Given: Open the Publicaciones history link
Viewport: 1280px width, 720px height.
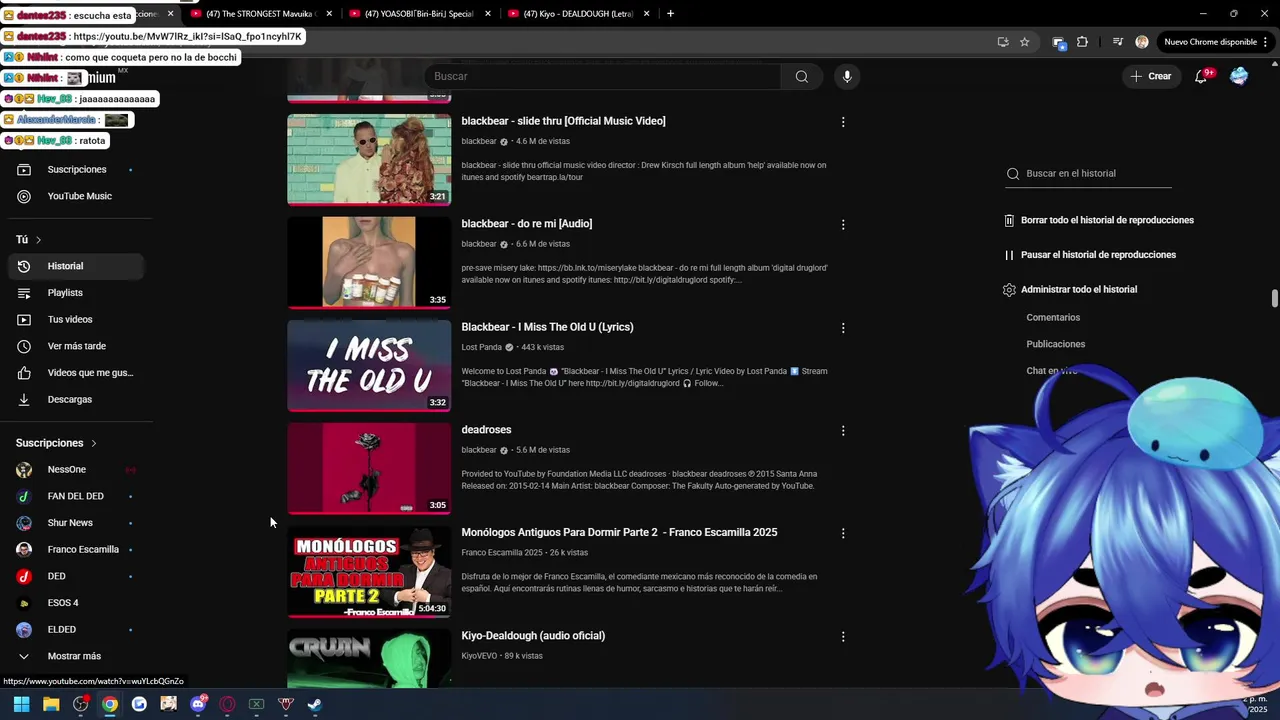Looking at the screenshot, I should (1055, 344).
